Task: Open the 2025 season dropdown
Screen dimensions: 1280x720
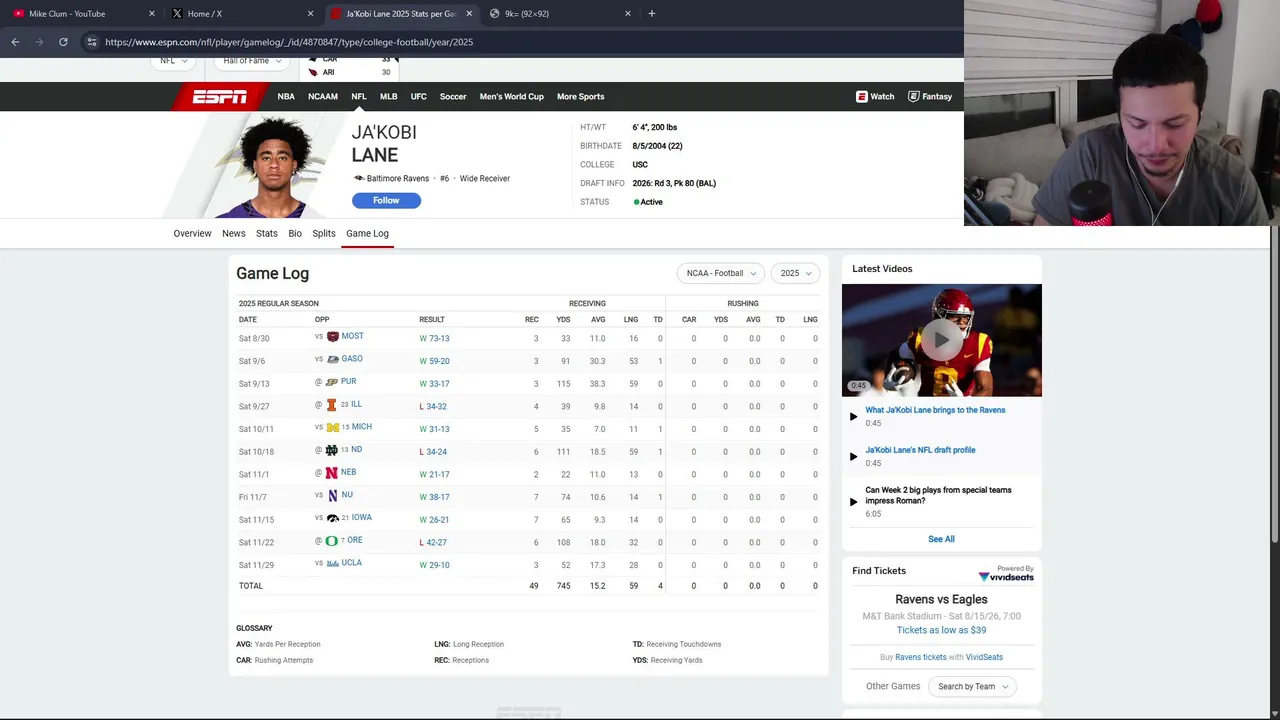Action: 796,273
